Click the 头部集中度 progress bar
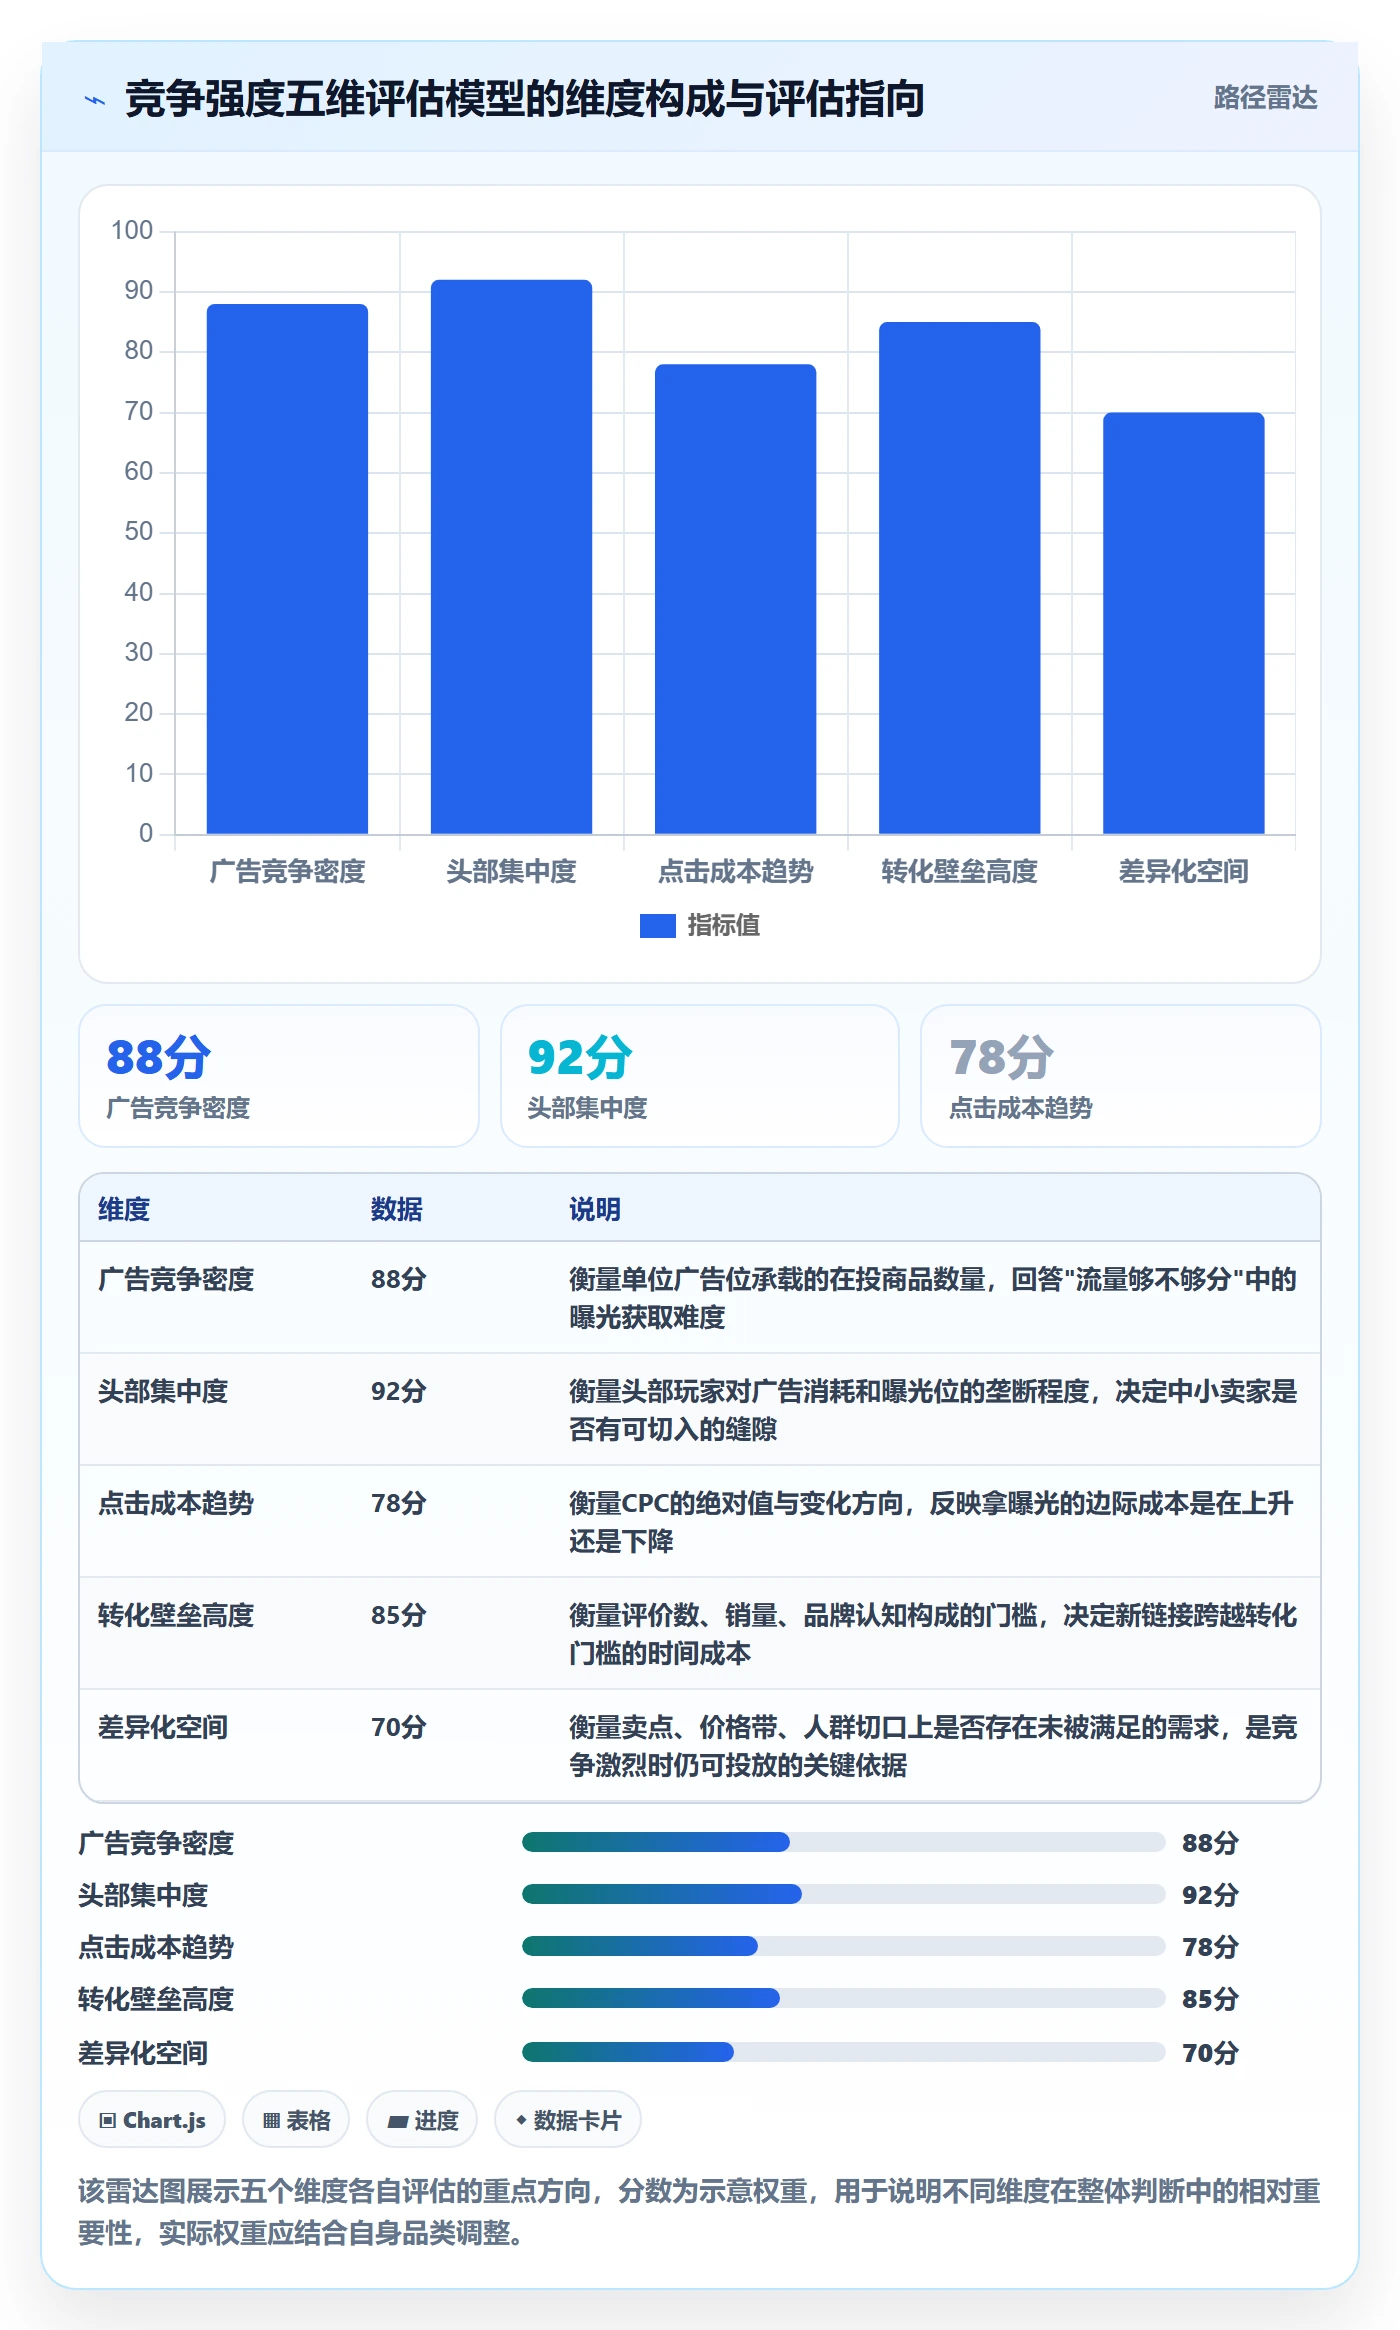The image size is (1400, 2330). coord(844,1894)
